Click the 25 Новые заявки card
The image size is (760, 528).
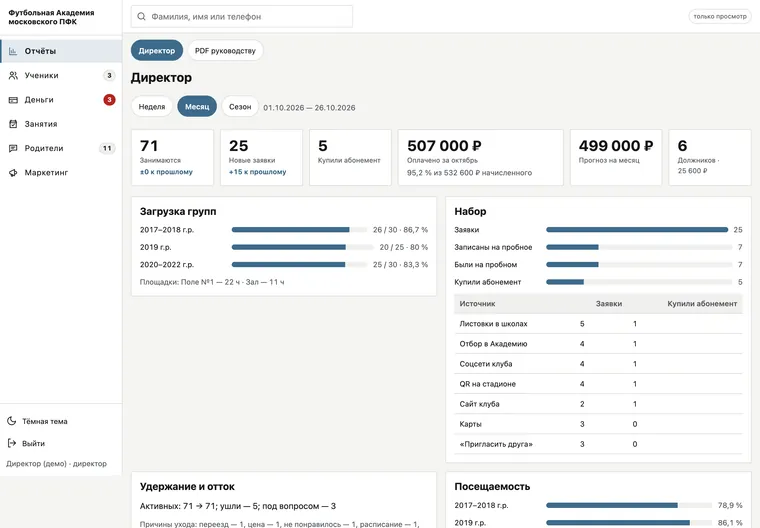(x=261, y=157)
